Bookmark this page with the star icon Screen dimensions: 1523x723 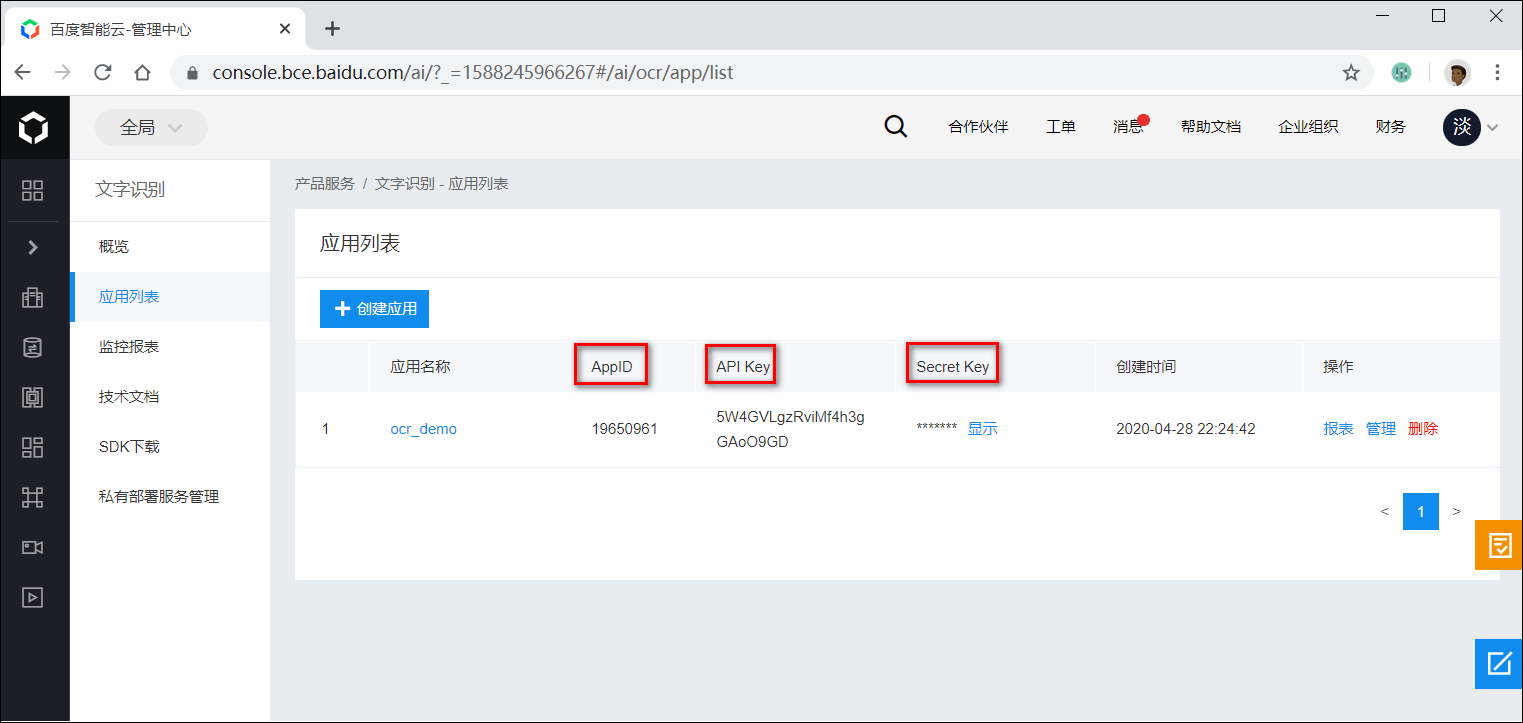[1351, 72]
